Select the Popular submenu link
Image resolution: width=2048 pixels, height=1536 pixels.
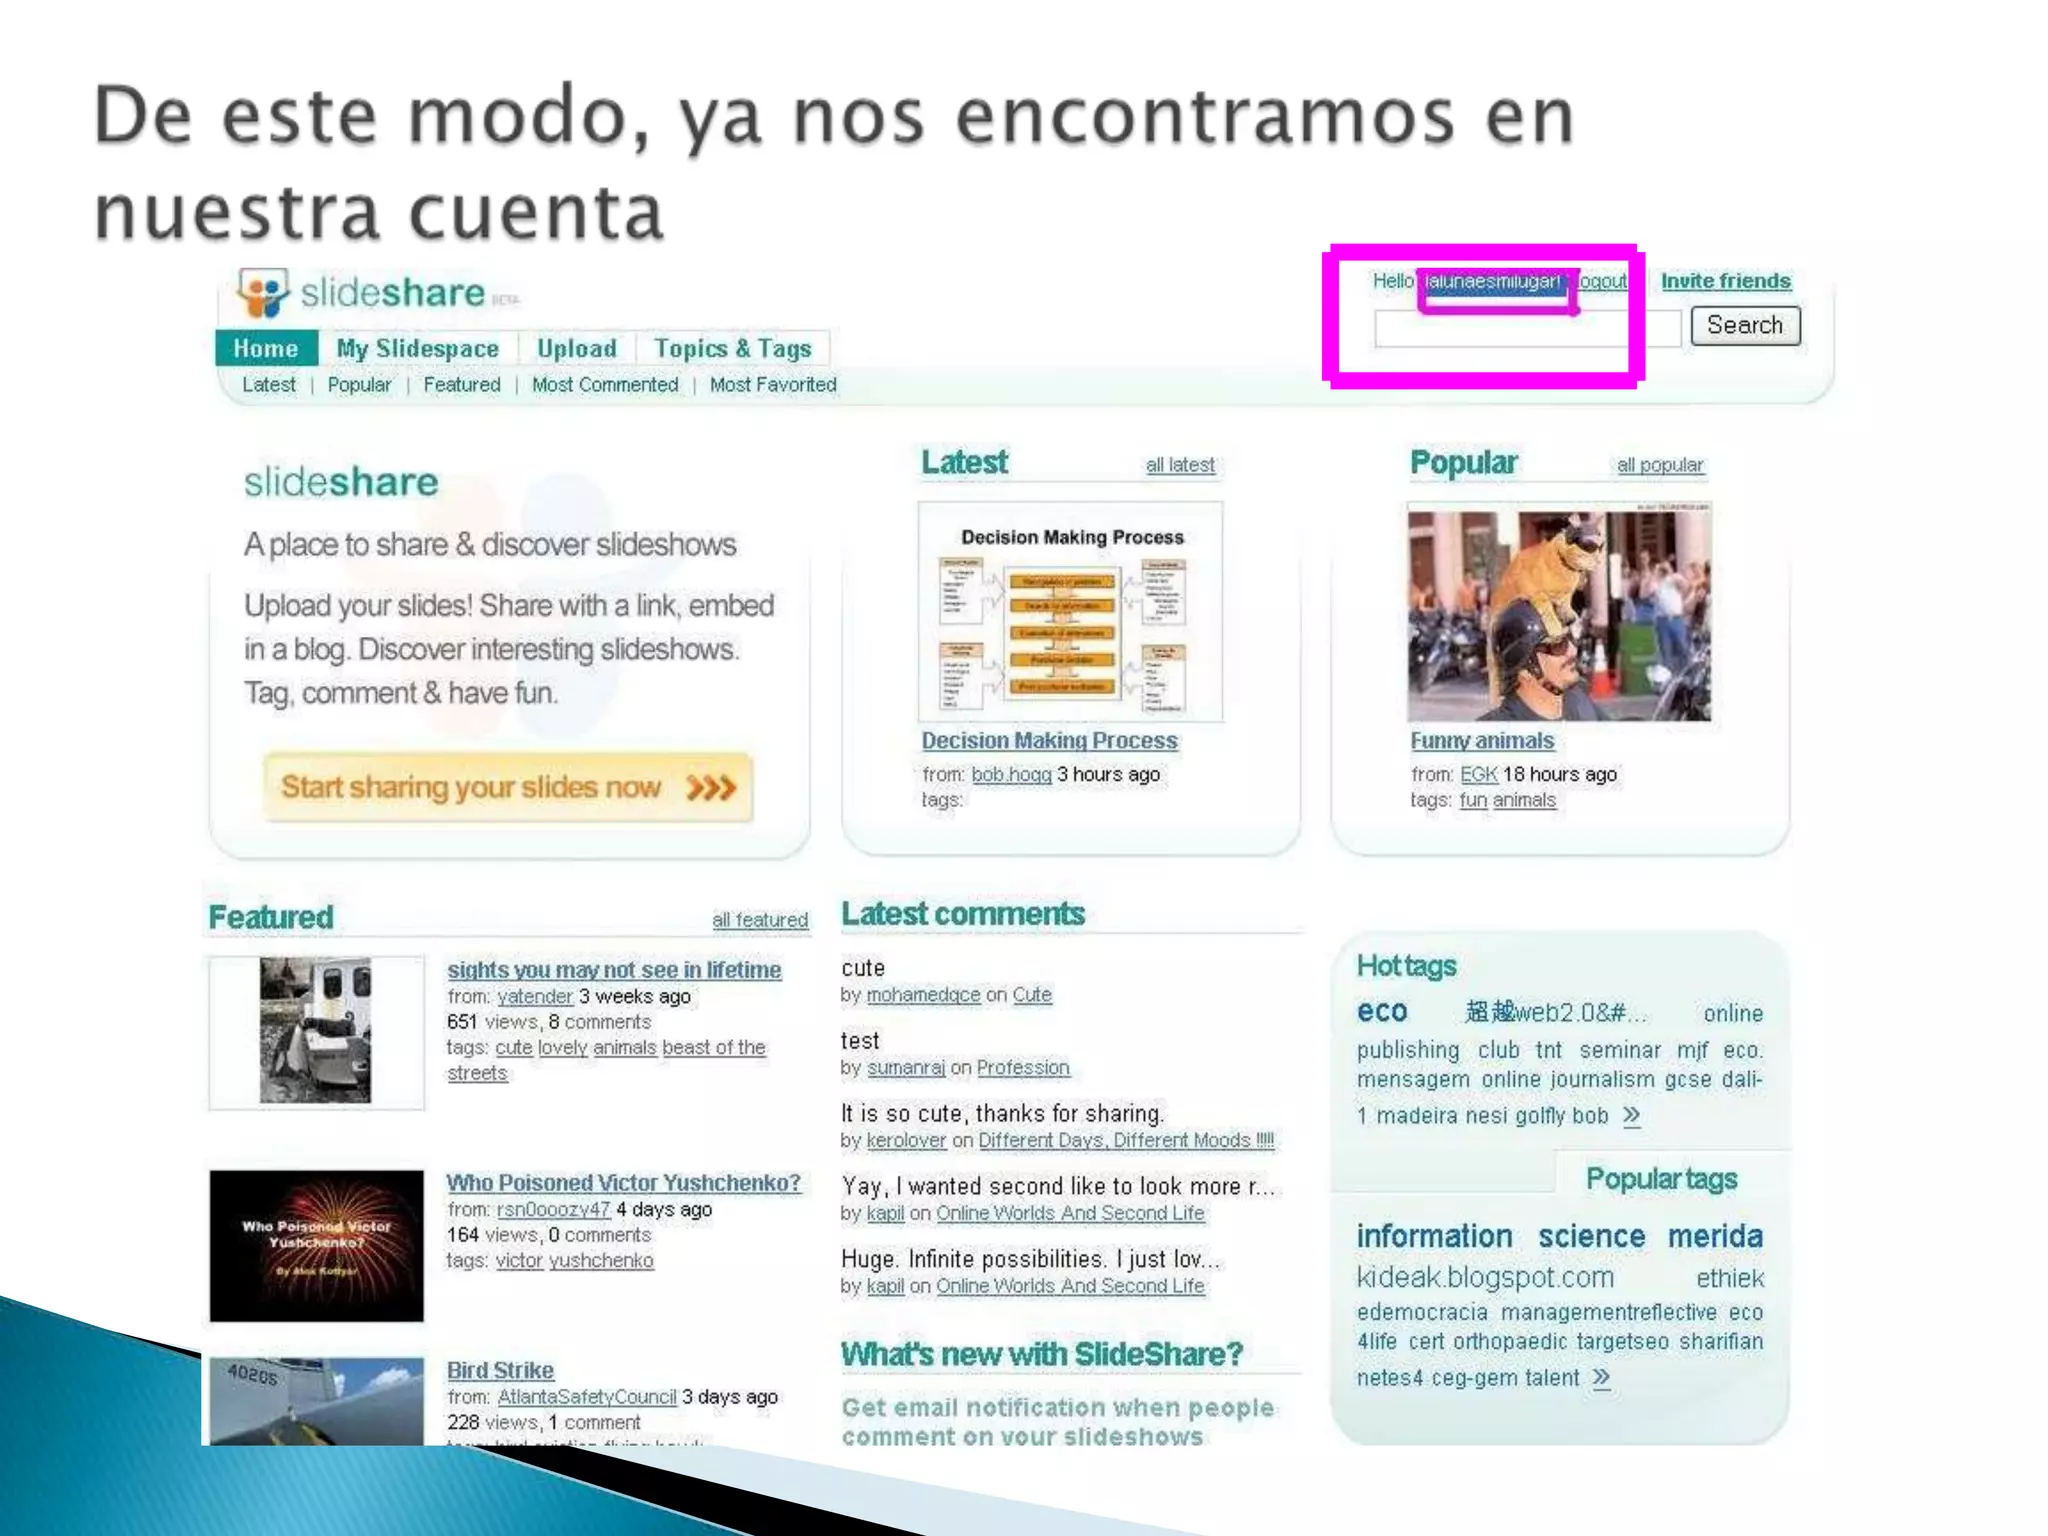pyautogui.click(x=359, y=385)
